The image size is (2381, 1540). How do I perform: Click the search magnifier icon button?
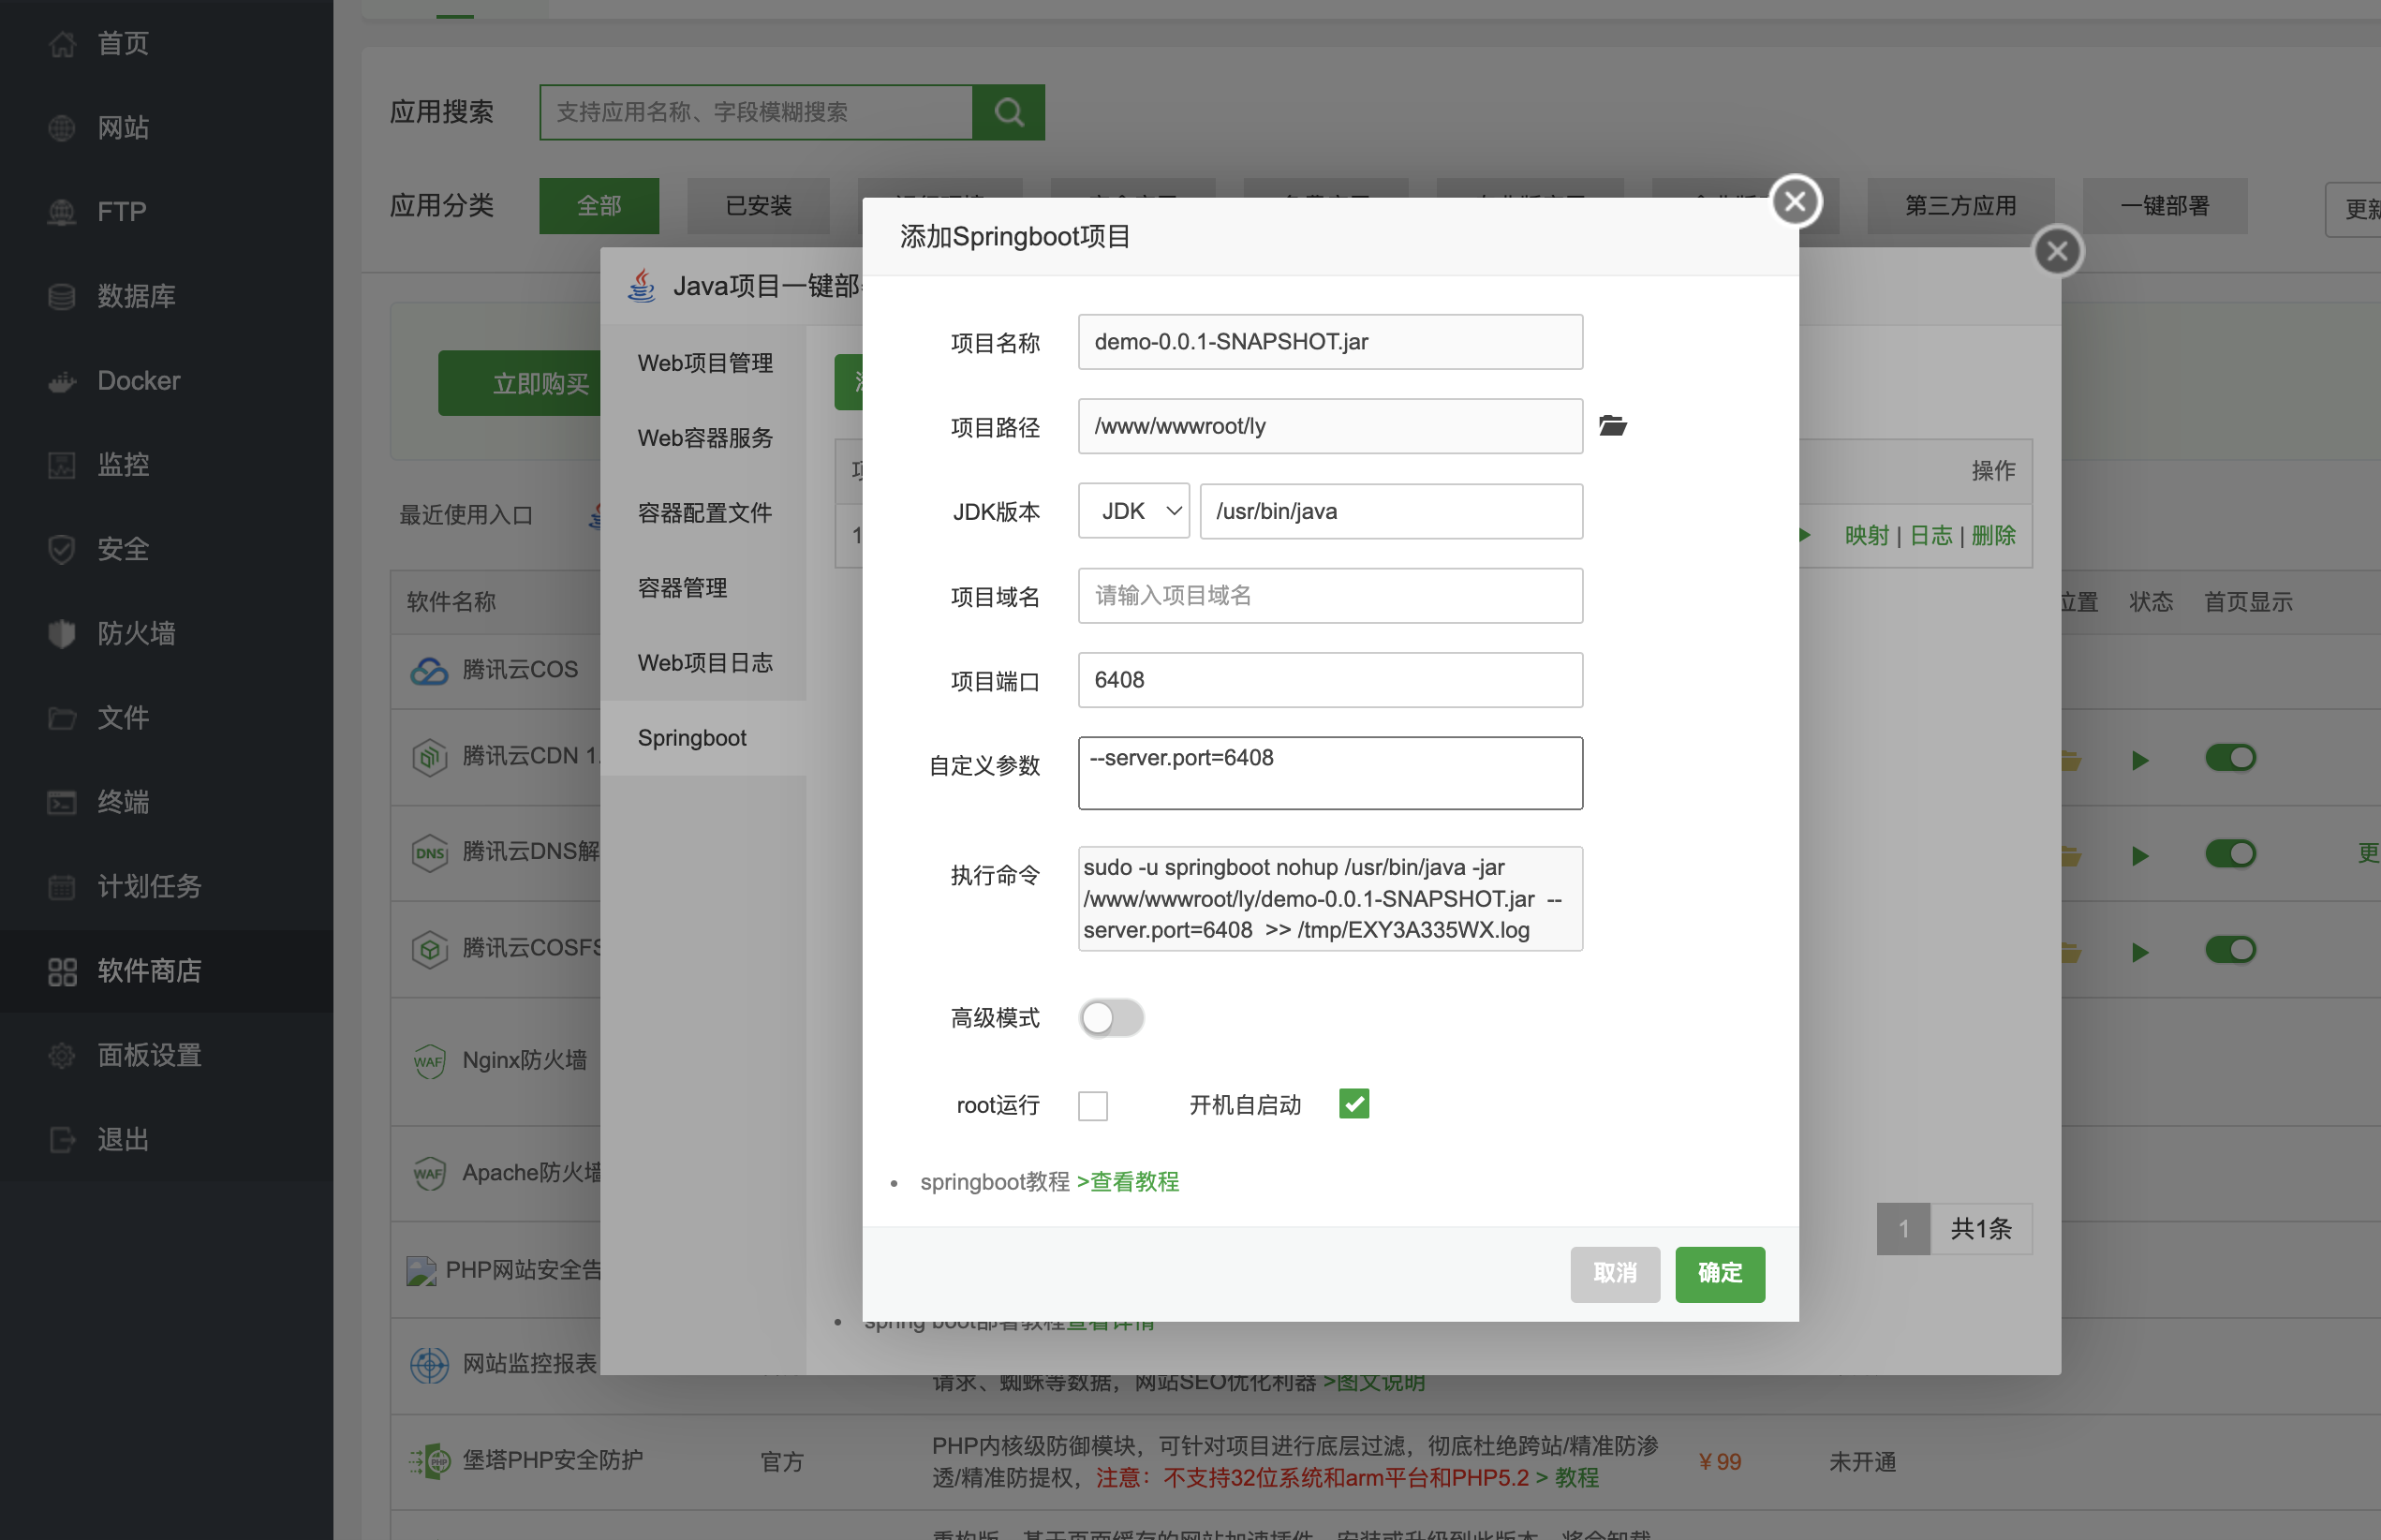click(1008, 112)
